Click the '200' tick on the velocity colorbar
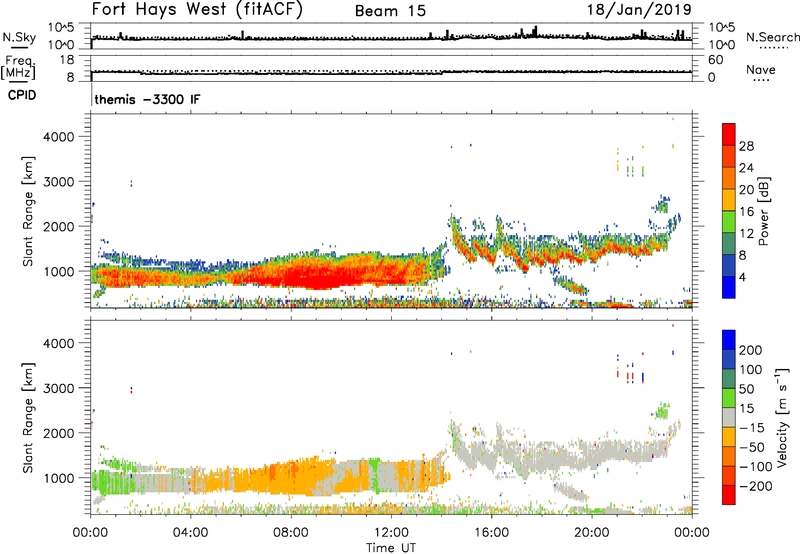 pos(751,350)
